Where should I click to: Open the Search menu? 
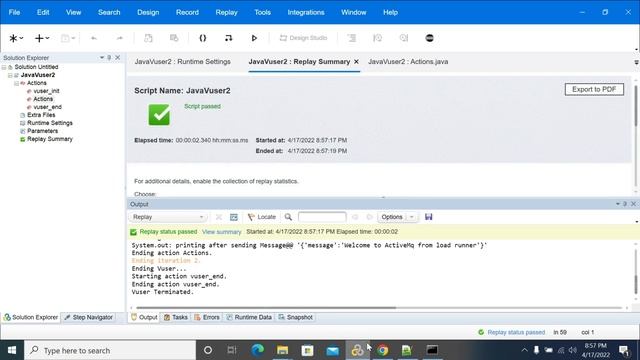tap(109, 12)
